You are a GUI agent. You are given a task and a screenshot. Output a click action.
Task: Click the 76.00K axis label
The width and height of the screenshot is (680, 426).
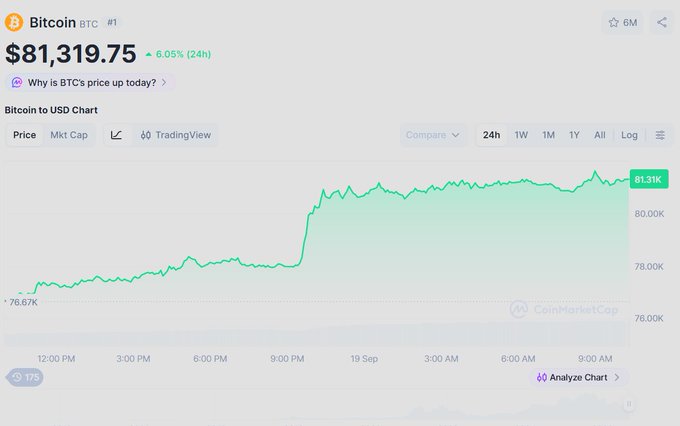click(649, 318)
